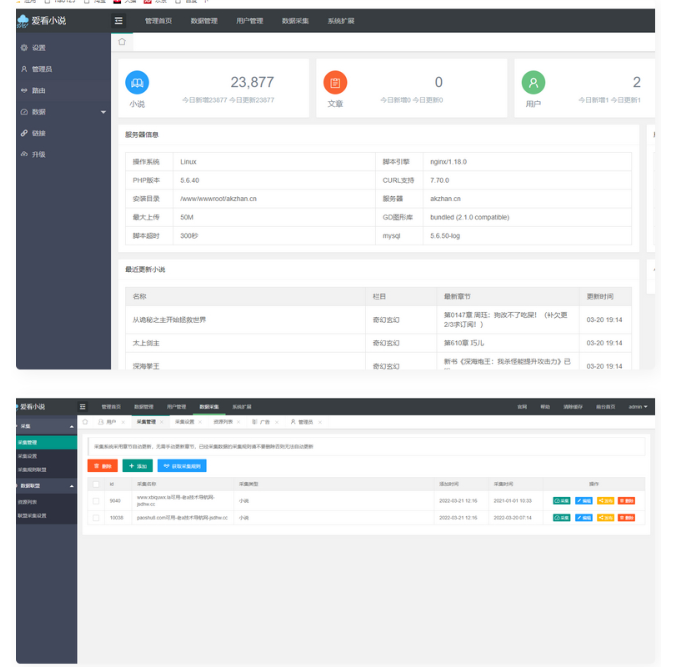This screenshot has width=691, height=669.
Task: Switch to the 采集设置 tab
Action: 185,422
